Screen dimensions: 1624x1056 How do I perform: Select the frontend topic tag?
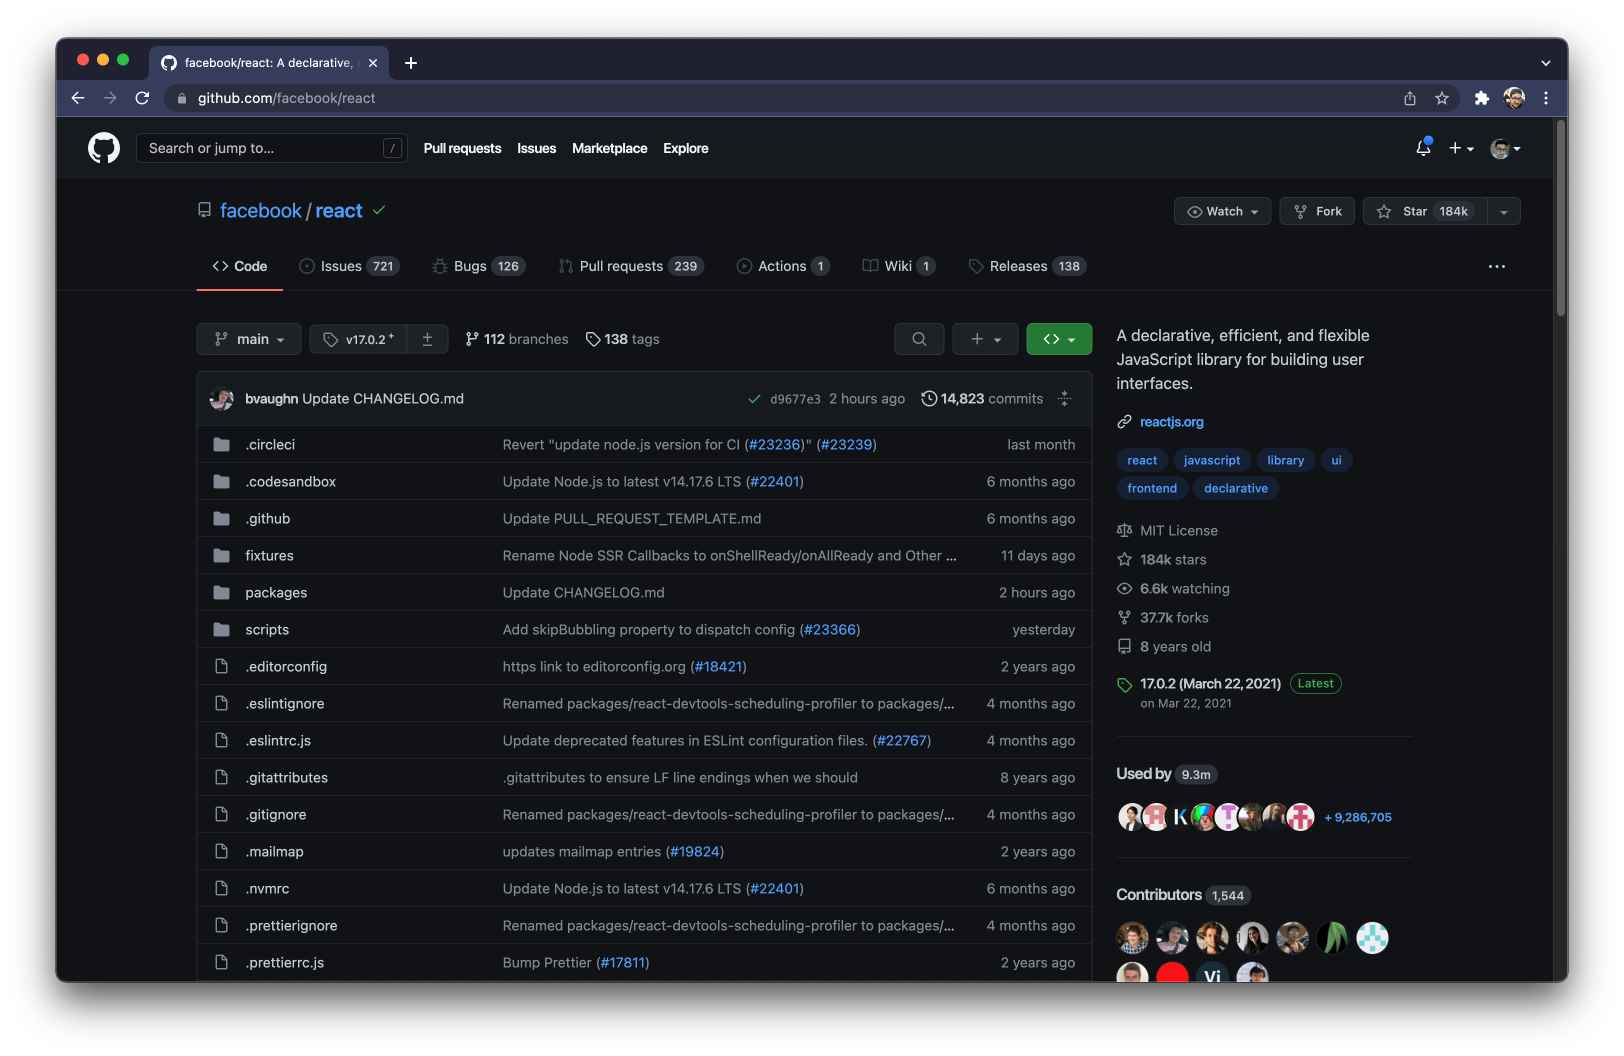[x=1152, y=488]
